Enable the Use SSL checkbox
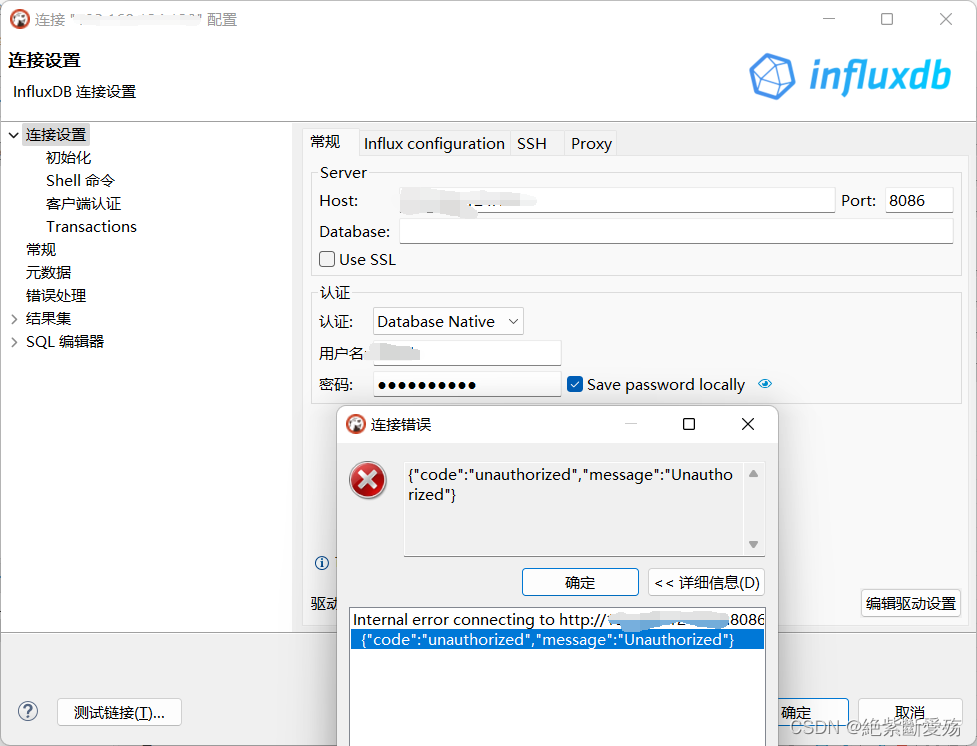Screen dimensions: 977x746 click(x=327, y=259)
